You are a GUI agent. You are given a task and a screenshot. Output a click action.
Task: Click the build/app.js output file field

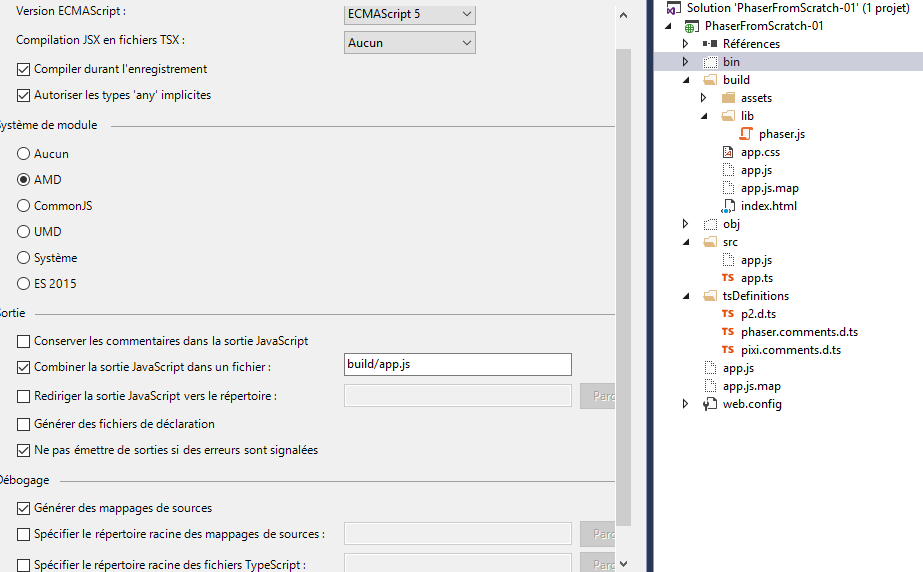pos(457,365)
